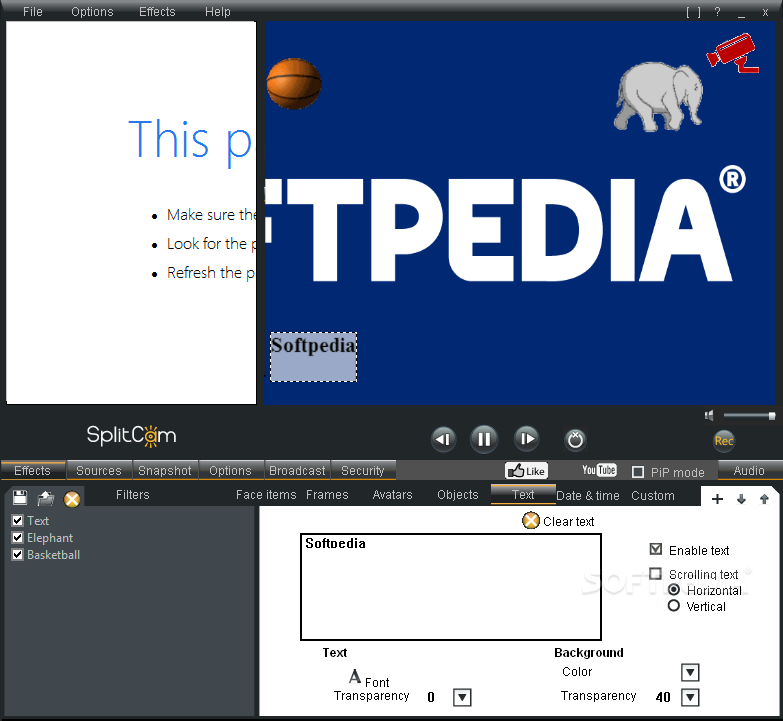Open the Objects effects category
The height and width of the screenshot is (721, 783).
click(458, 495)
